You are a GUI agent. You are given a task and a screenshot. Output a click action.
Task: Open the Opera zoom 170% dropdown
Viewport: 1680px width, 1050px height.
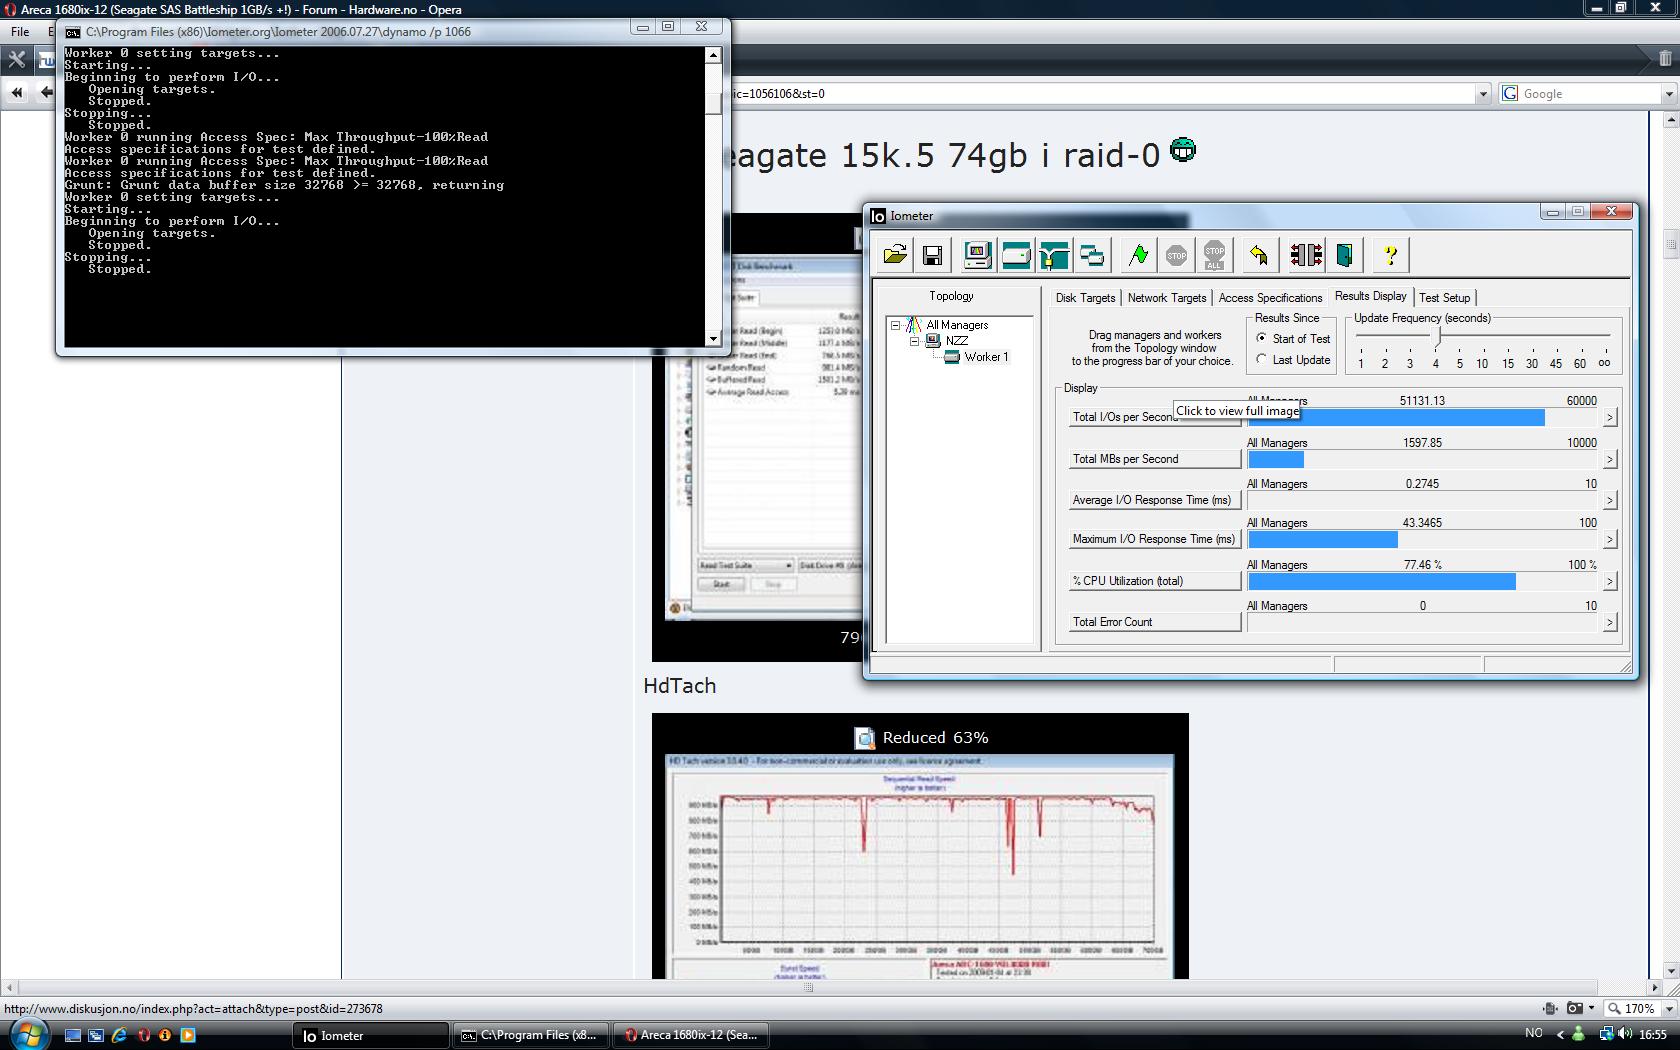[1668, 1008]
